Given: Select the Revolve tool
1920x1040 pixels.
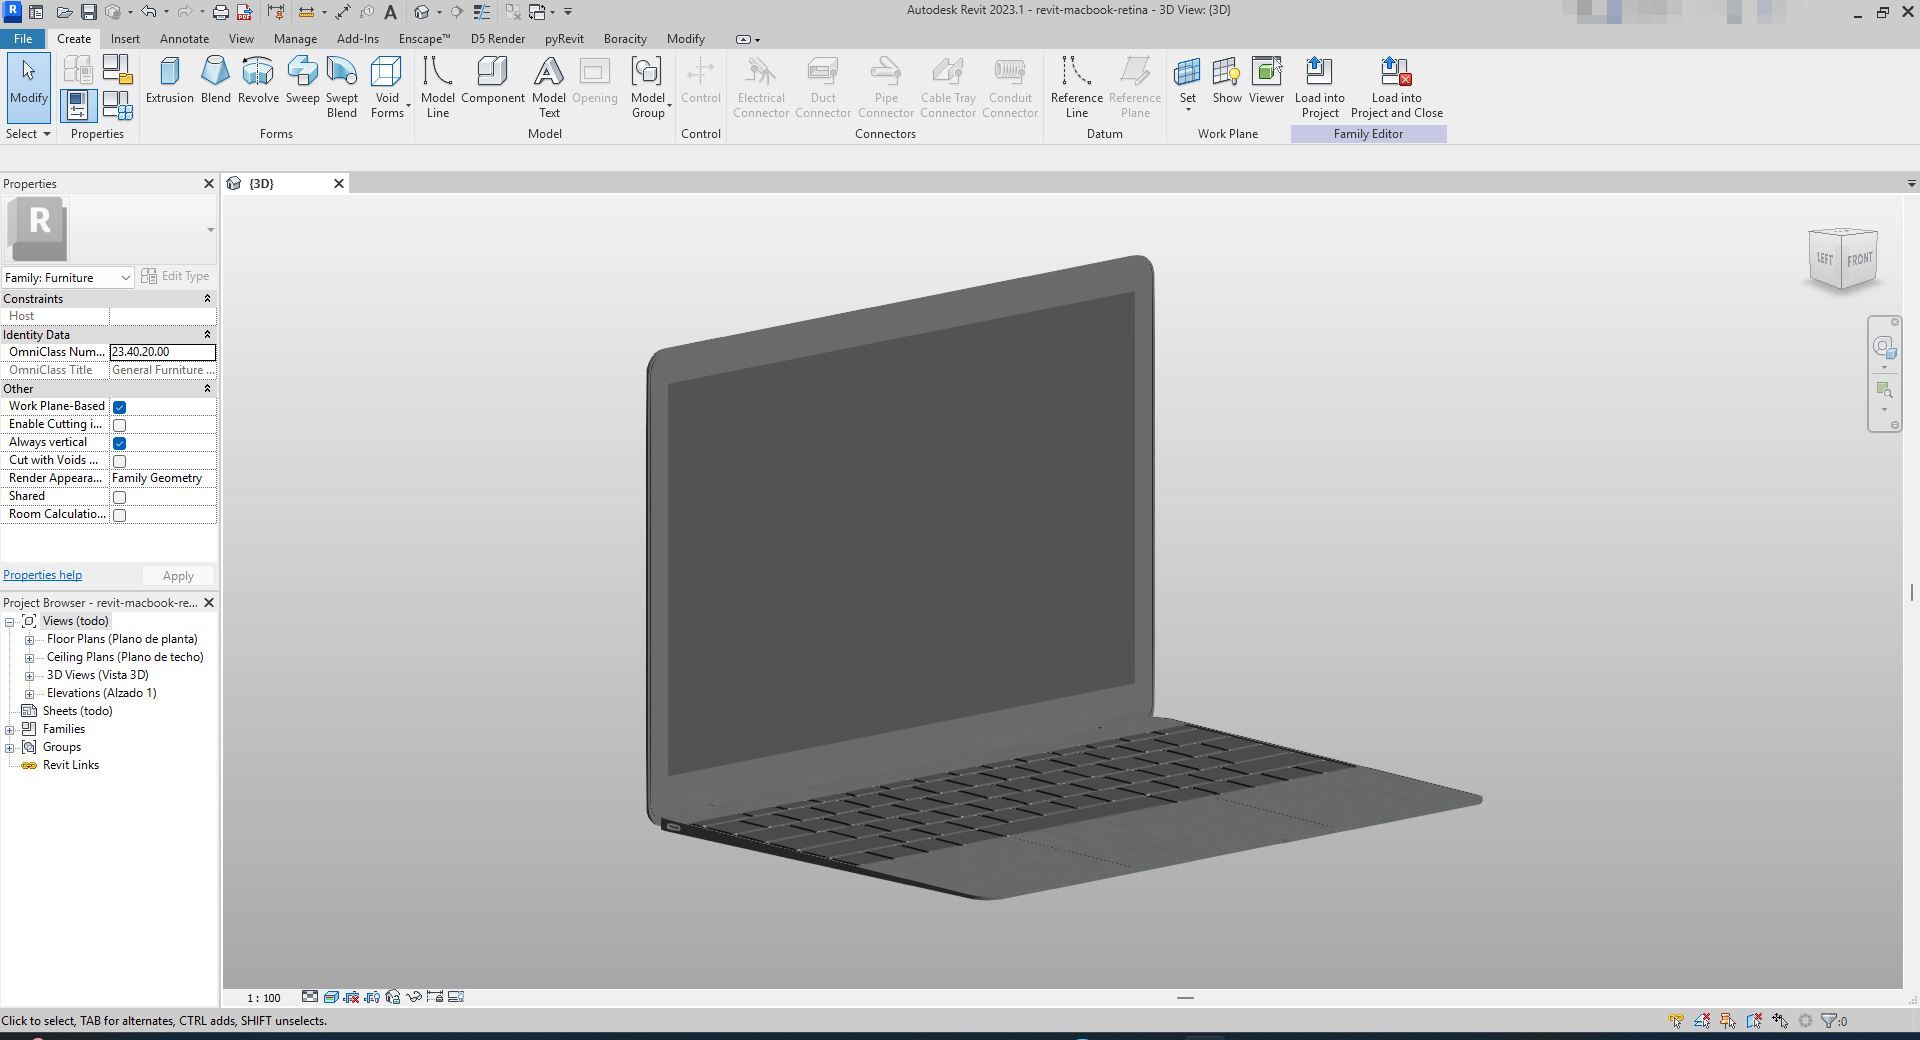Looking at the screenshot, I should point(258,80).
